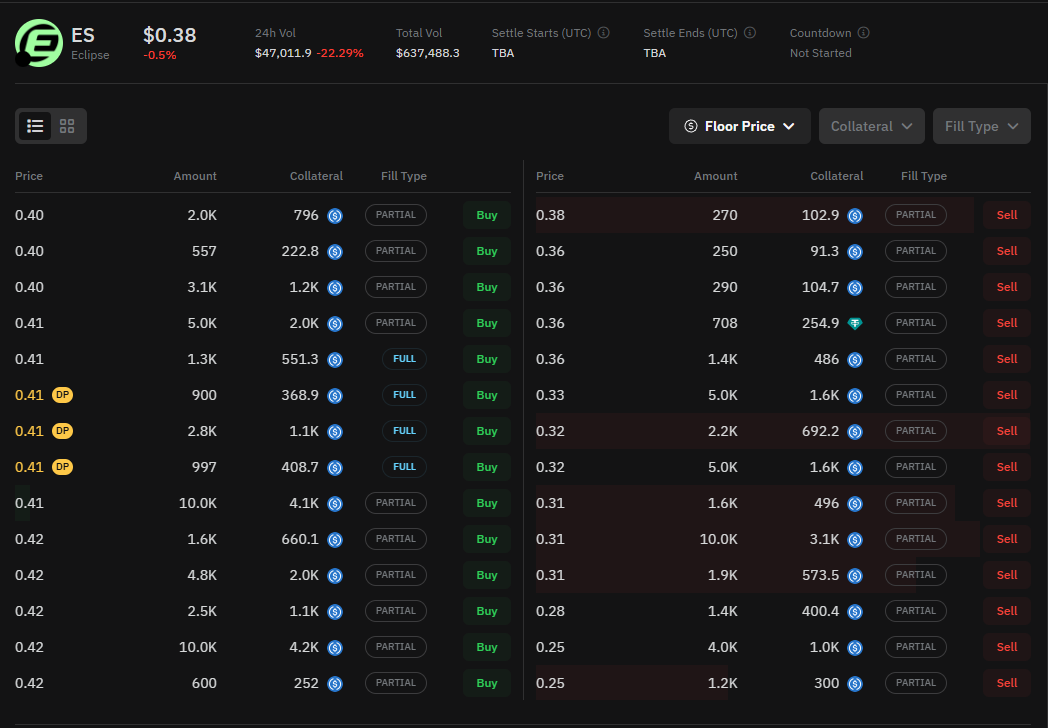Open the Floor Price dropdown
Image resolution: width=1048 pixels, height=728 pixels.
point(740,126)
